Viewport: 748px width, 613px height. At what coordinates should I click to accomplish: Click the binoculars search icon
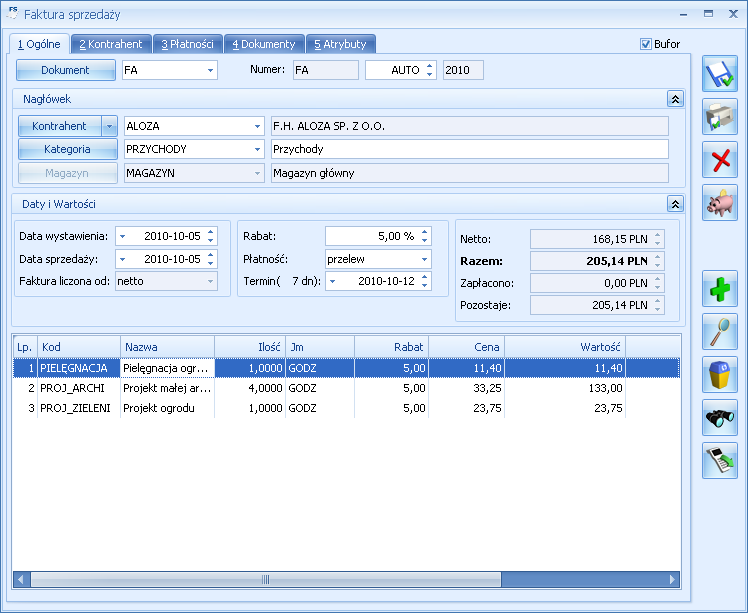[x=719, y=417]
